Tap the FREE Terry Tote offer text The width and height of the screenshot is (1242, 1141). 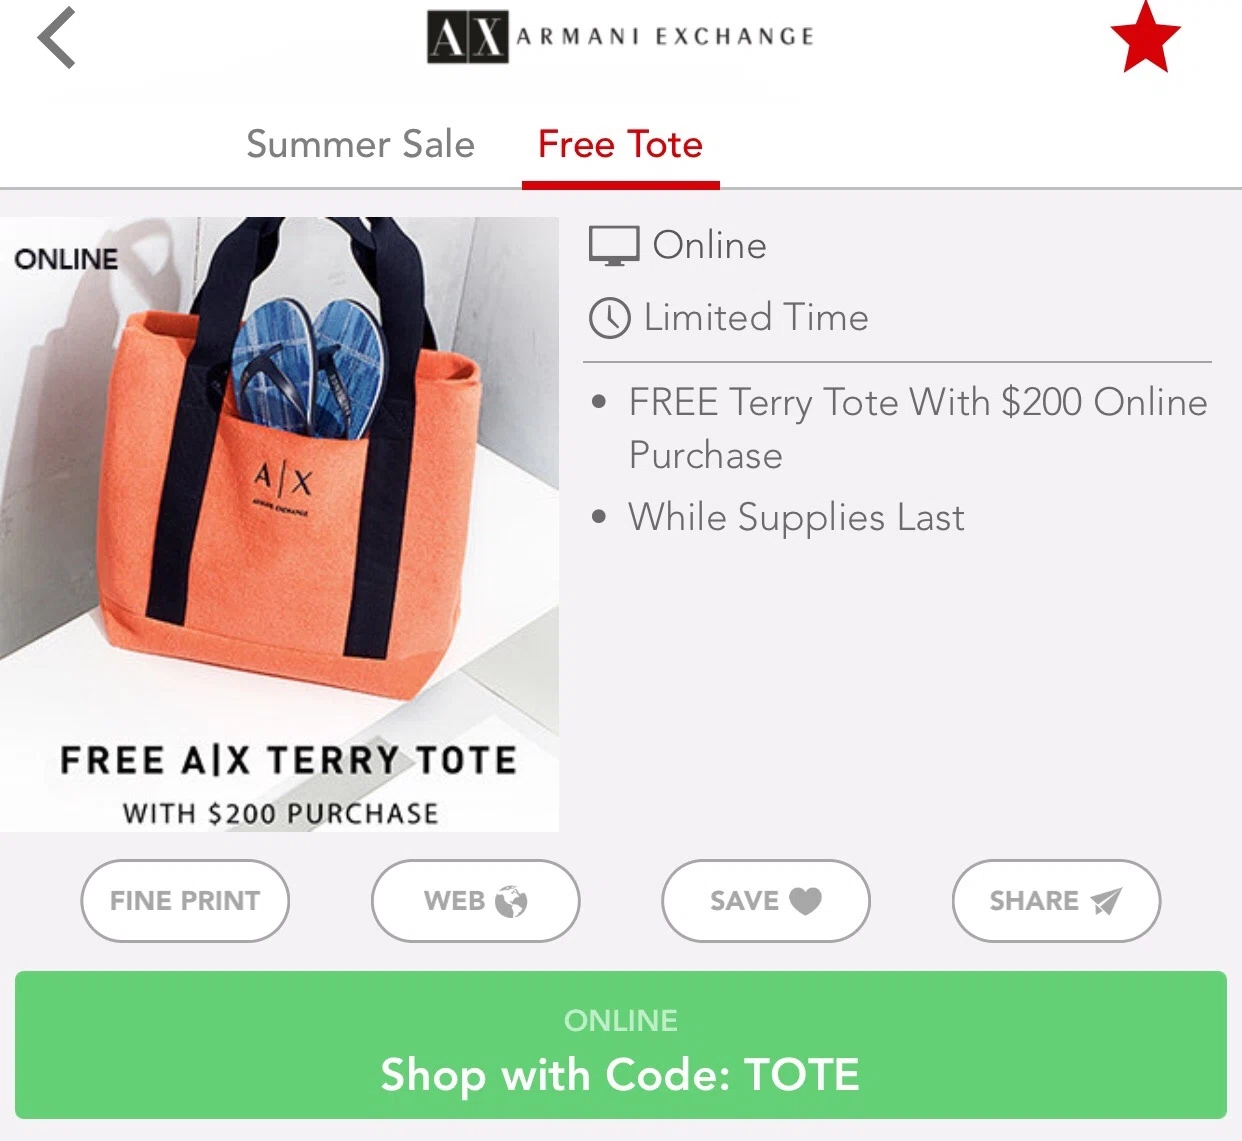point(918,428)
